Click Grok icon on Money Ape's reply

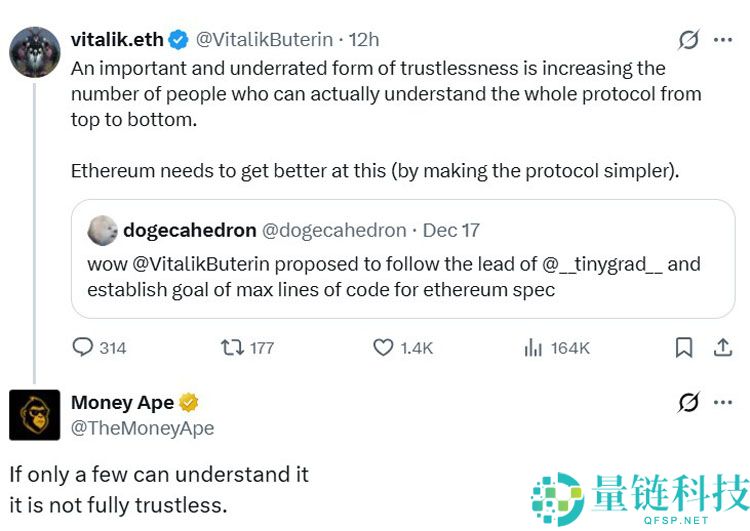pyautogui.click(x=688, y=402)
